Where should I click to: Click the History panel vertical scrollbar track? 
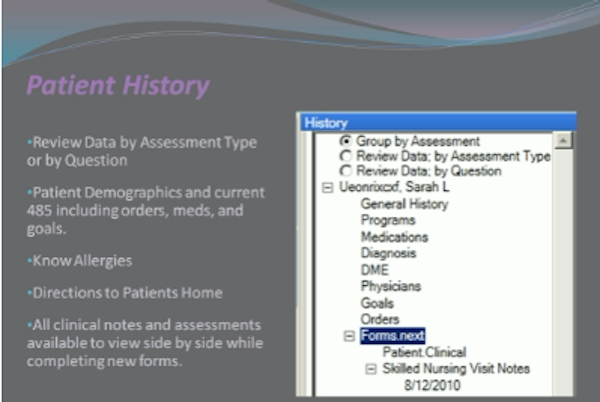[x=563, y=272]
